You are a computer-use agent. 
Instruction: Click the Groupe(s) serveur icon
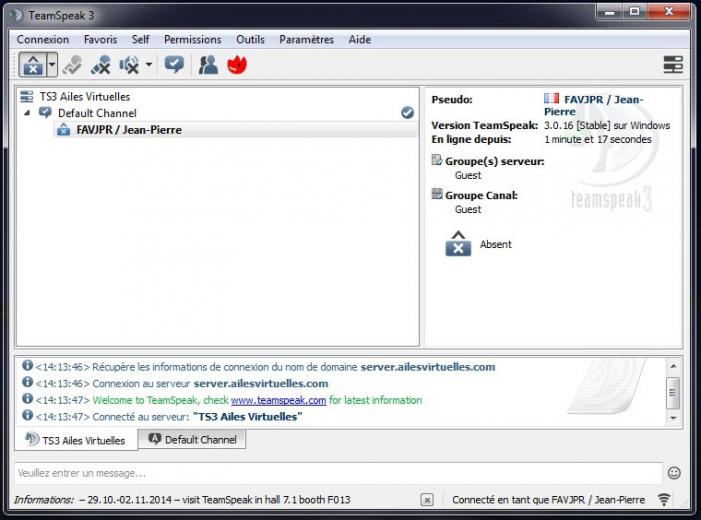click(x=437, y=160)
